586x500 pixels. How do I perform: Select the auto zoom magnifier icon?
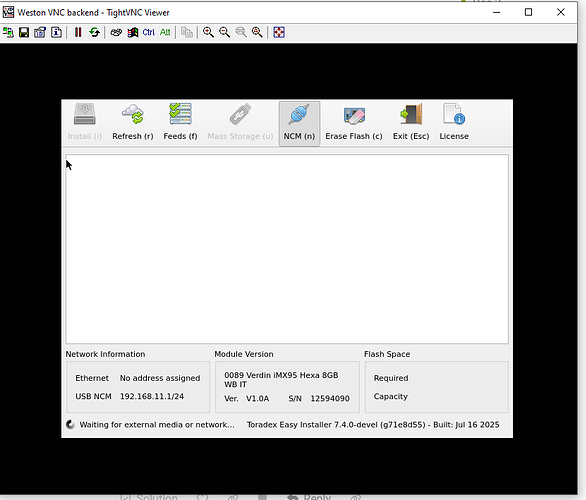tap(257, 33)
